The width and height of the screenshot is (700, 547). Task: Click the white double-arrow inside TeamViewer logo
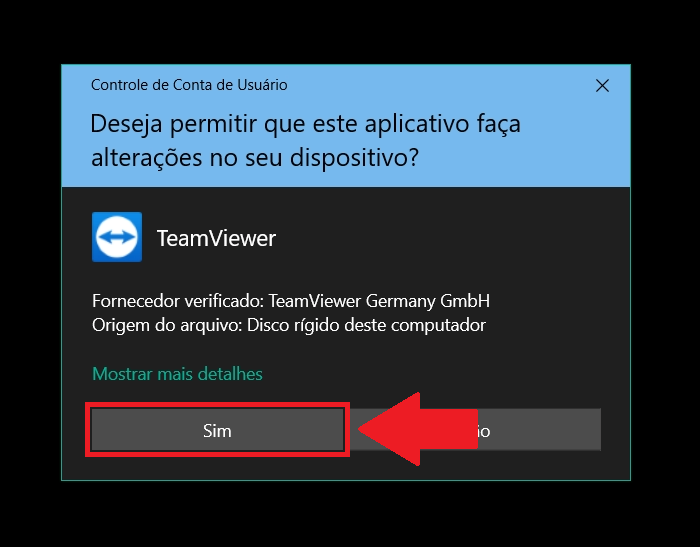click(x=117, y=237)
